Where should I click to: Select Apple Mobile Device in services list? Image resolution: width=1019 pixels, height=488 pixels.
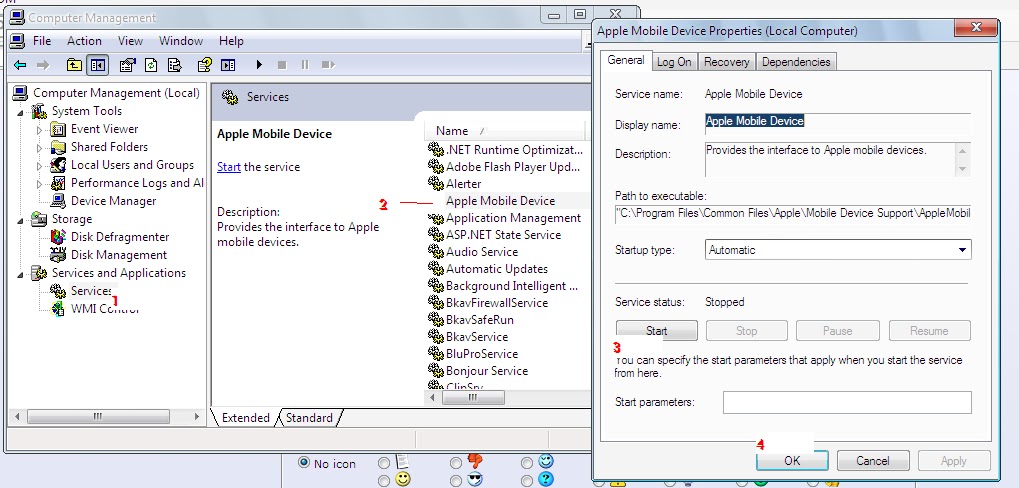pyautogui.click(x=500, y=201)
